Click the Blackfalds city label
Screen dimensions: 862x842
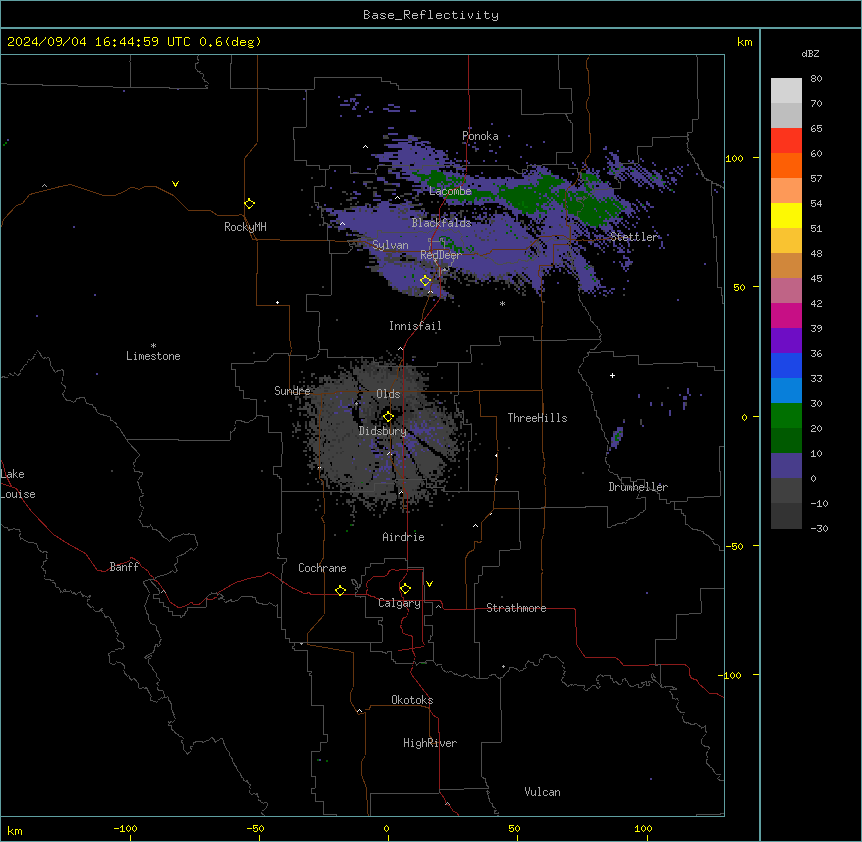pyautogui.click(x=441, y=223)
